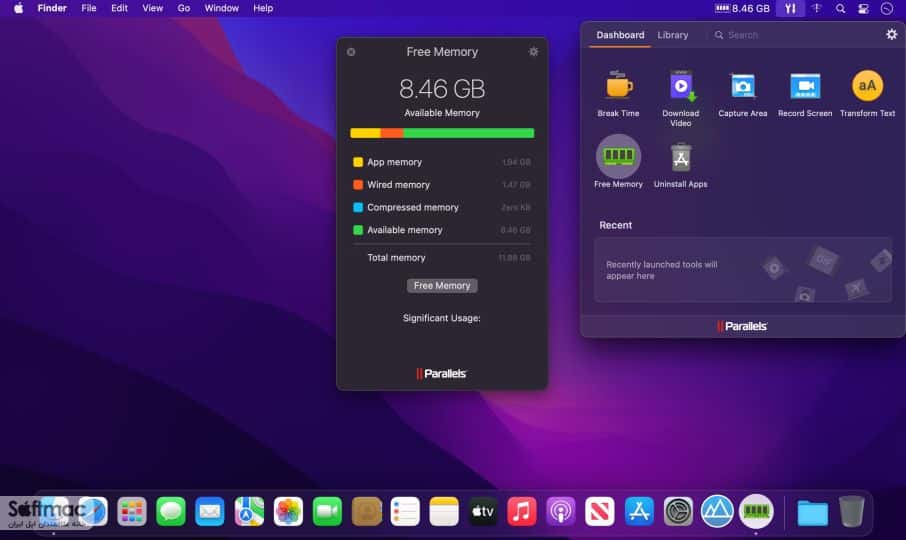Image resolution: width=906 pixels, height=540 pixels.
Task: Open Free Memory window settings gear
Action: pyautogui.click(x=533, y=52)
